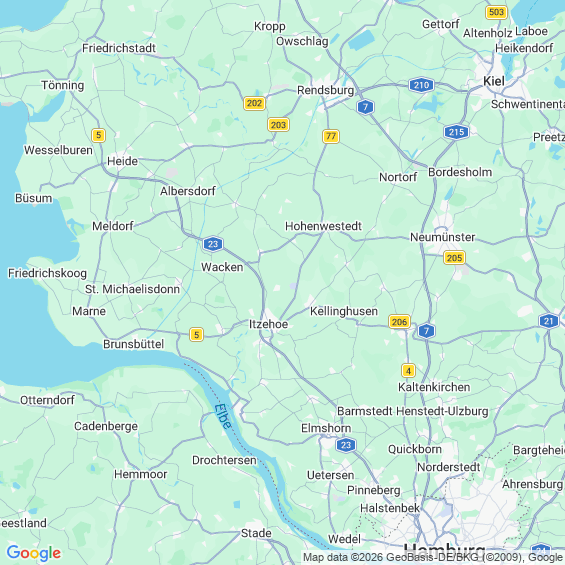Click the Google logo

34,553
